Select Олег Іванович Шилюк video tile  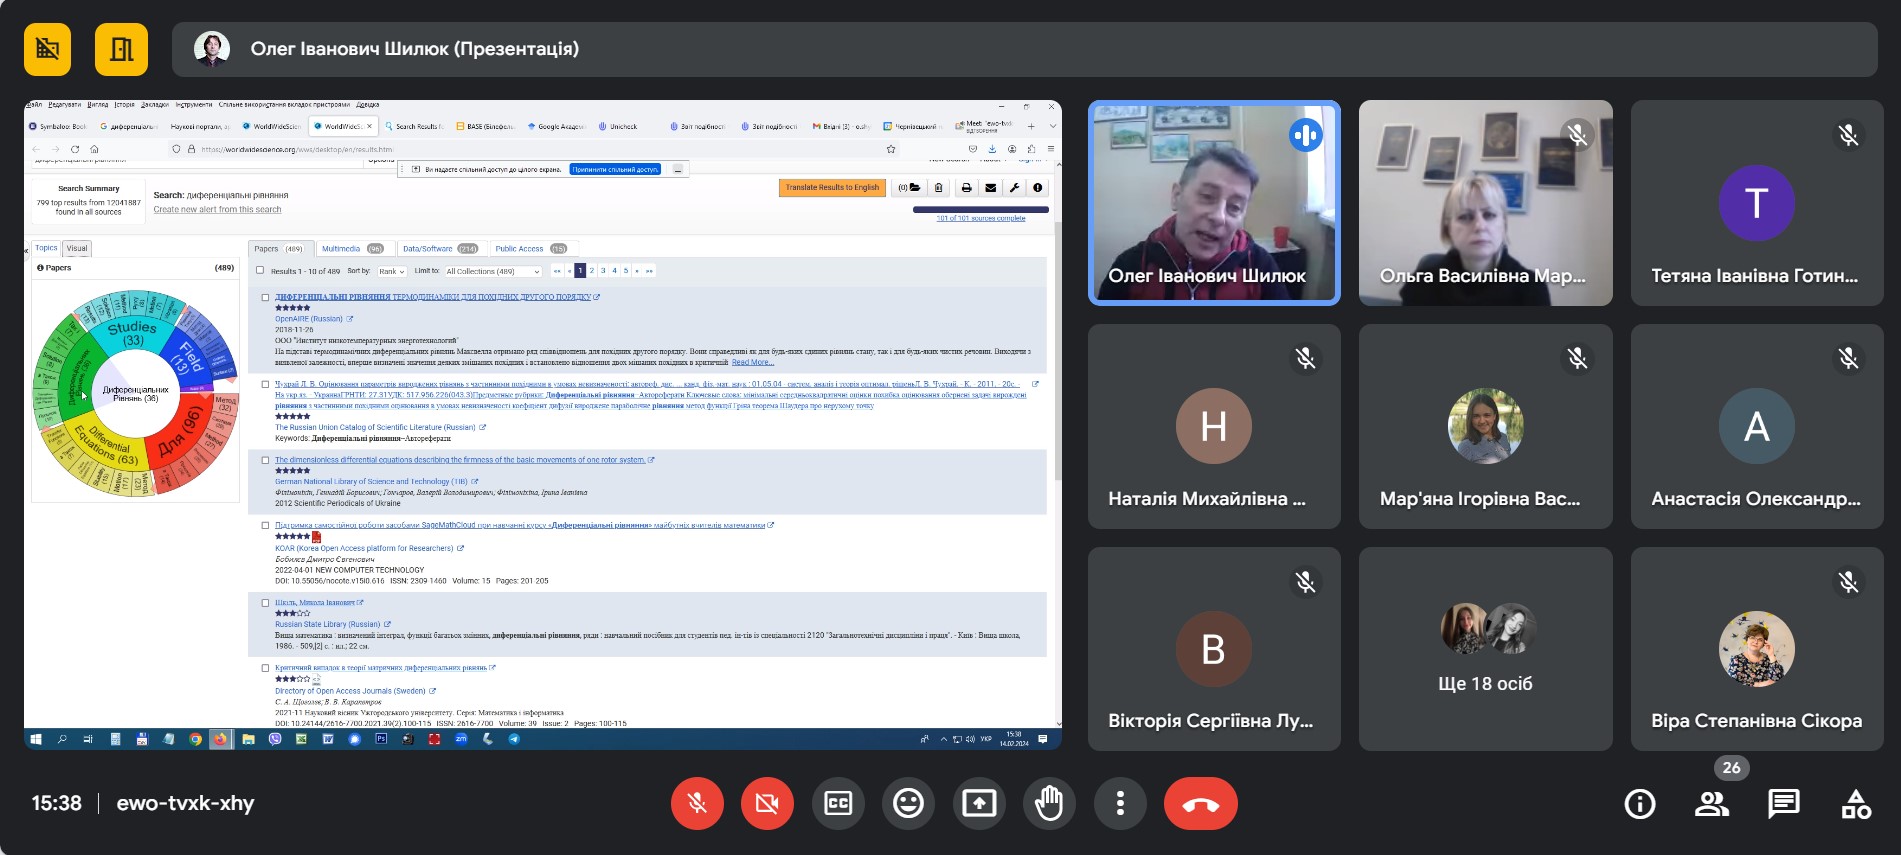tap(1214, 203)
